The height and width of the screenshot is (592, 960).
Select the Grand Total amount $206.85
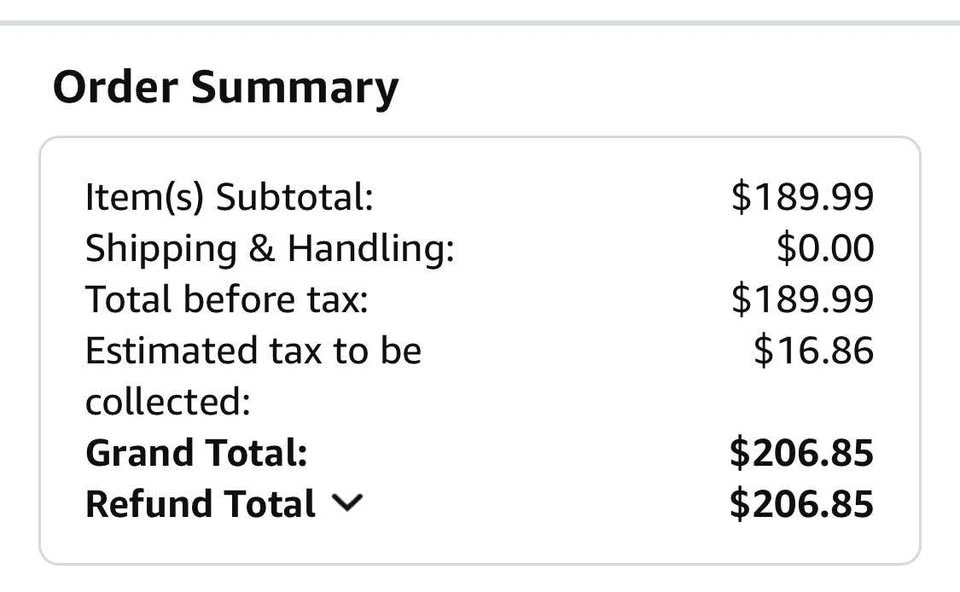point(801,453)
